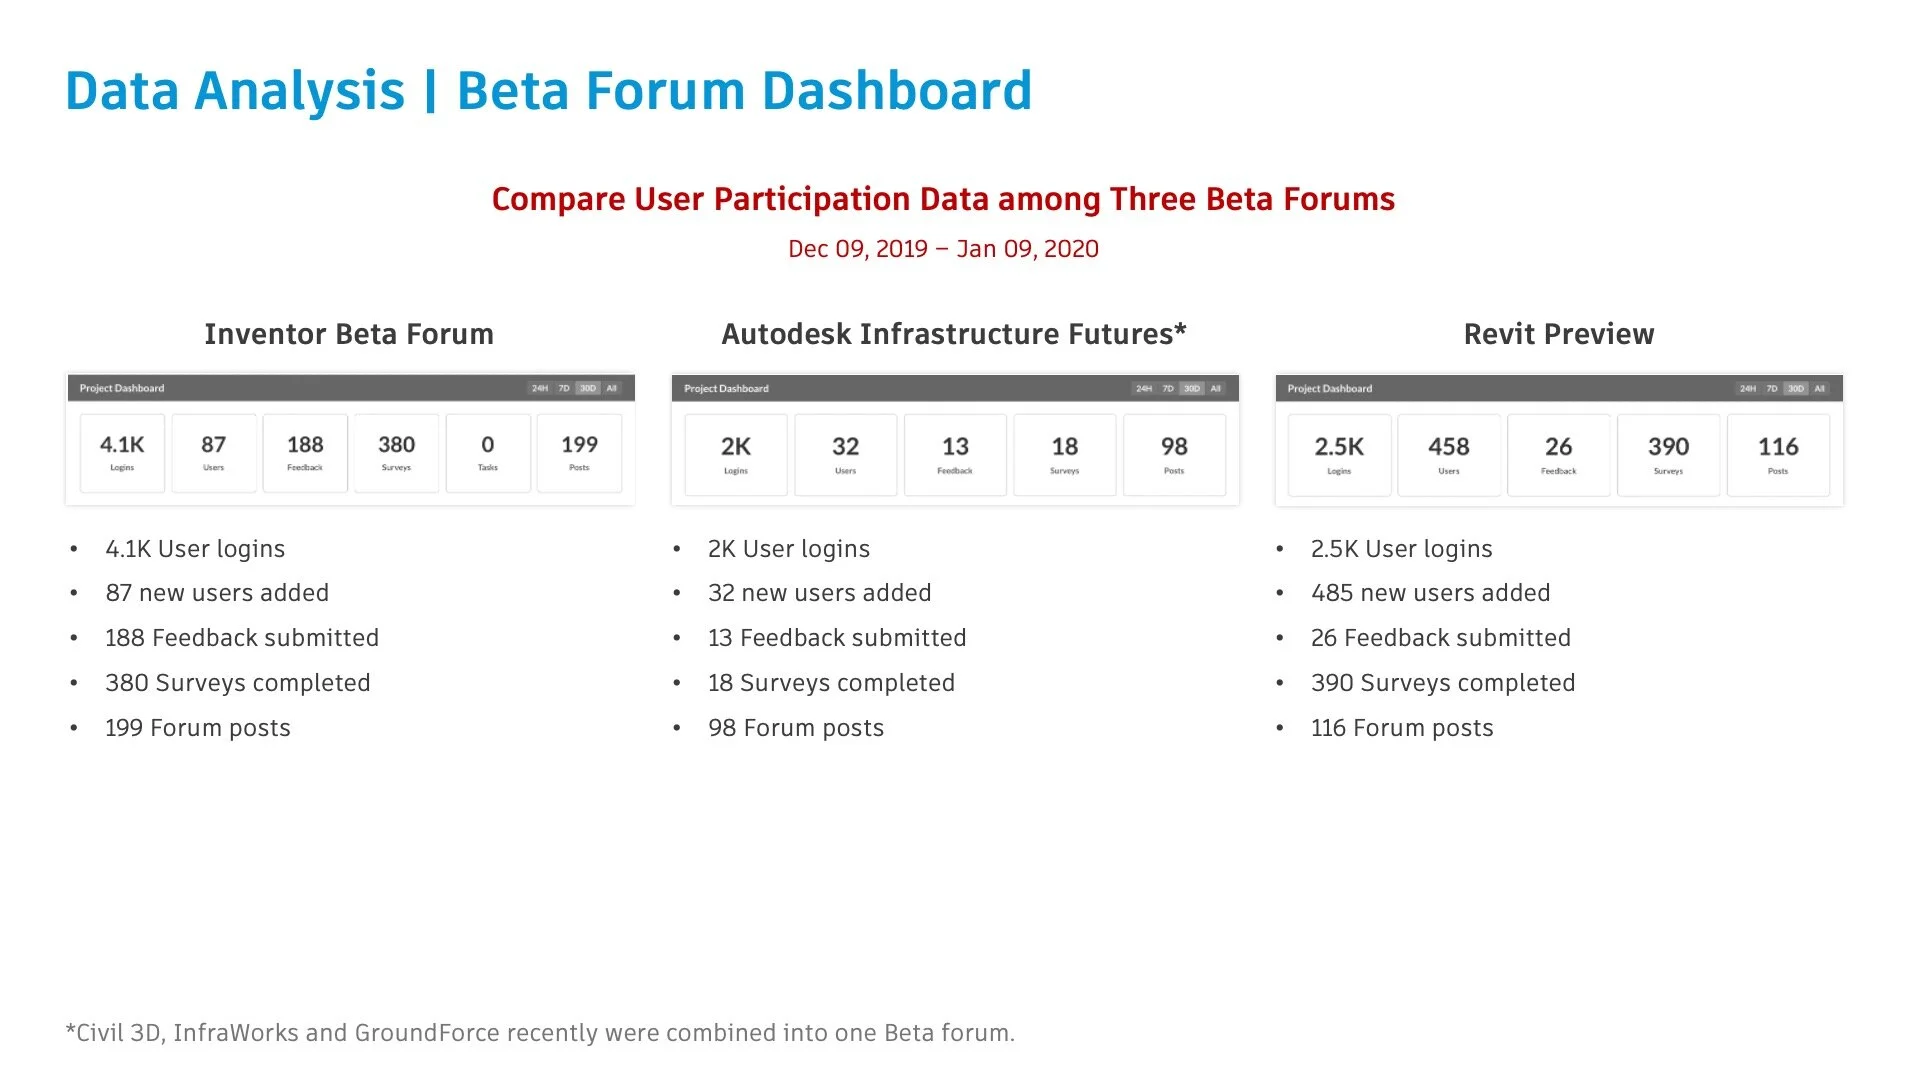This screenshot has height=1080, width=1920.
Task: Open the 188 Feedback tile in Inventor
Action: click(x=305, y=453)
